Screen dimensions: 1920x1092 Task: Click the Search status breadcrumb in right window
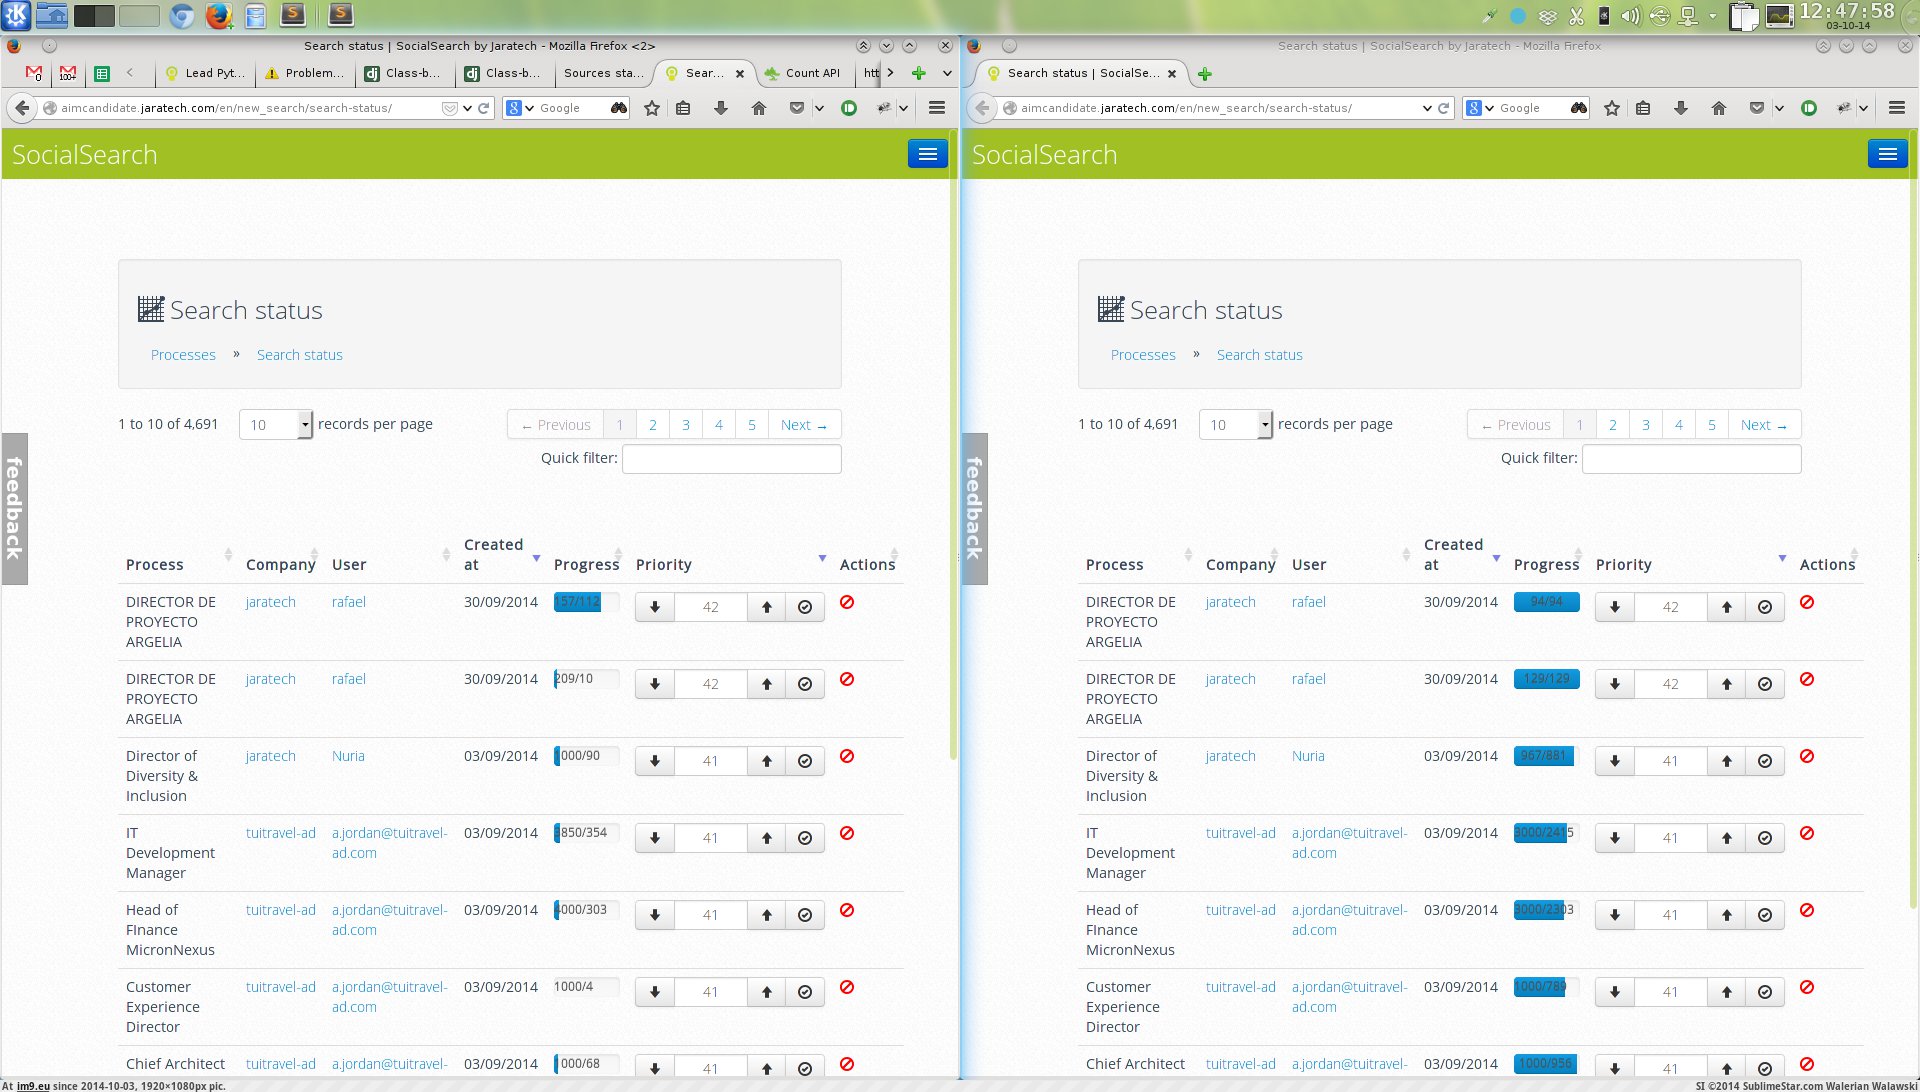coord(1259,355)
